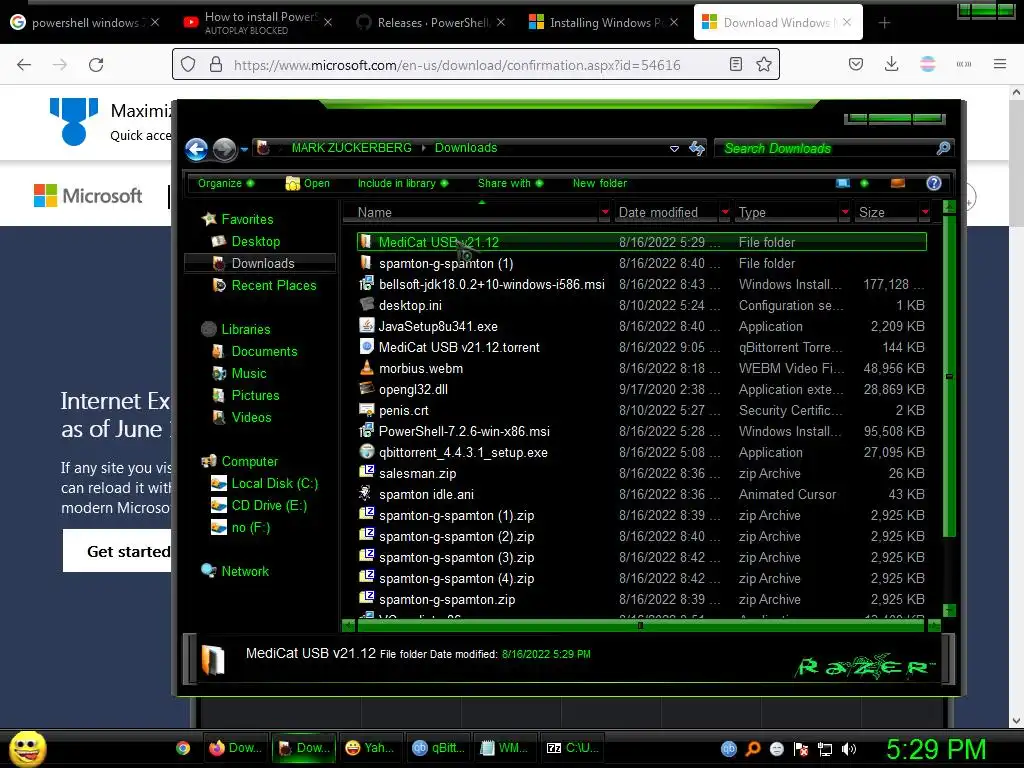
Task: Select PowerShell-7.2.6-win-x86.msi file
Action: tap(464, 432)
